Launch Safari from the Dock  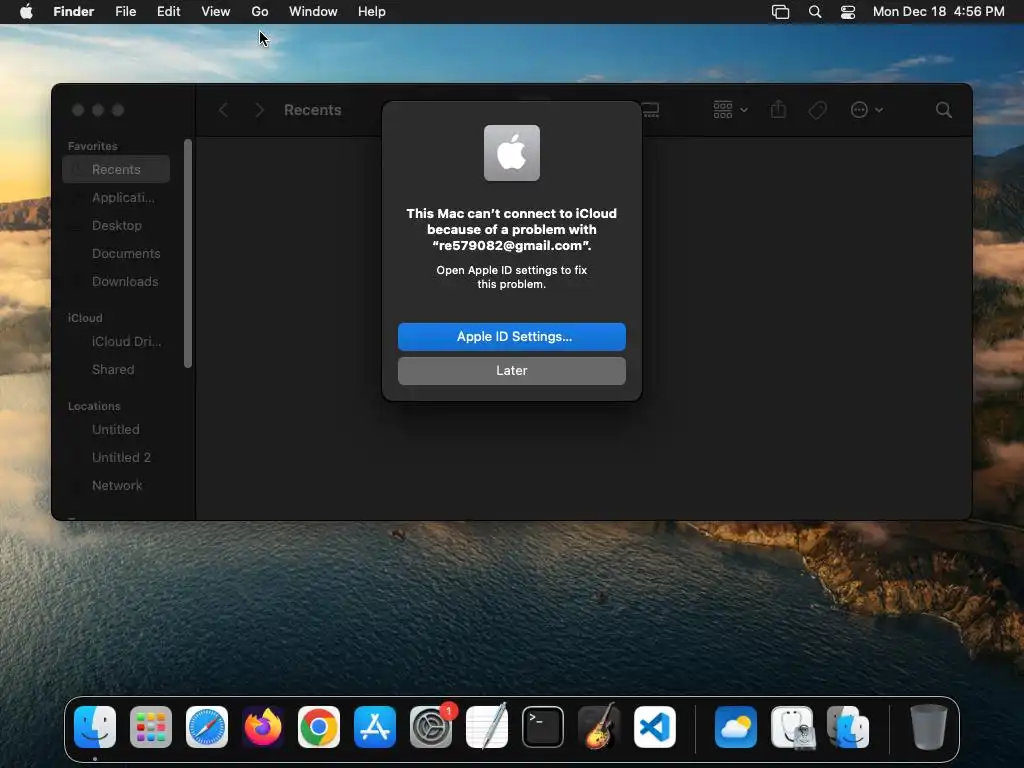click(207, 727)
